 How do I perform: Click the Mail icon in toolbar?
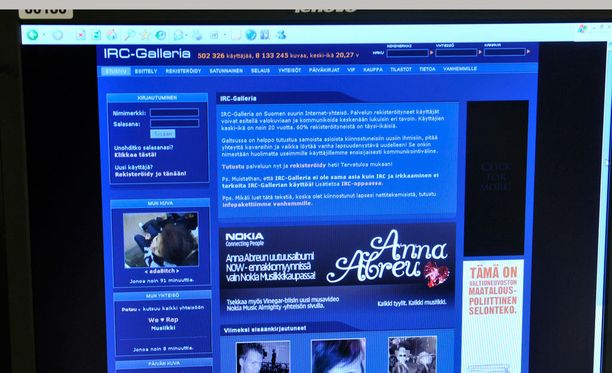[x=178, y=35]
